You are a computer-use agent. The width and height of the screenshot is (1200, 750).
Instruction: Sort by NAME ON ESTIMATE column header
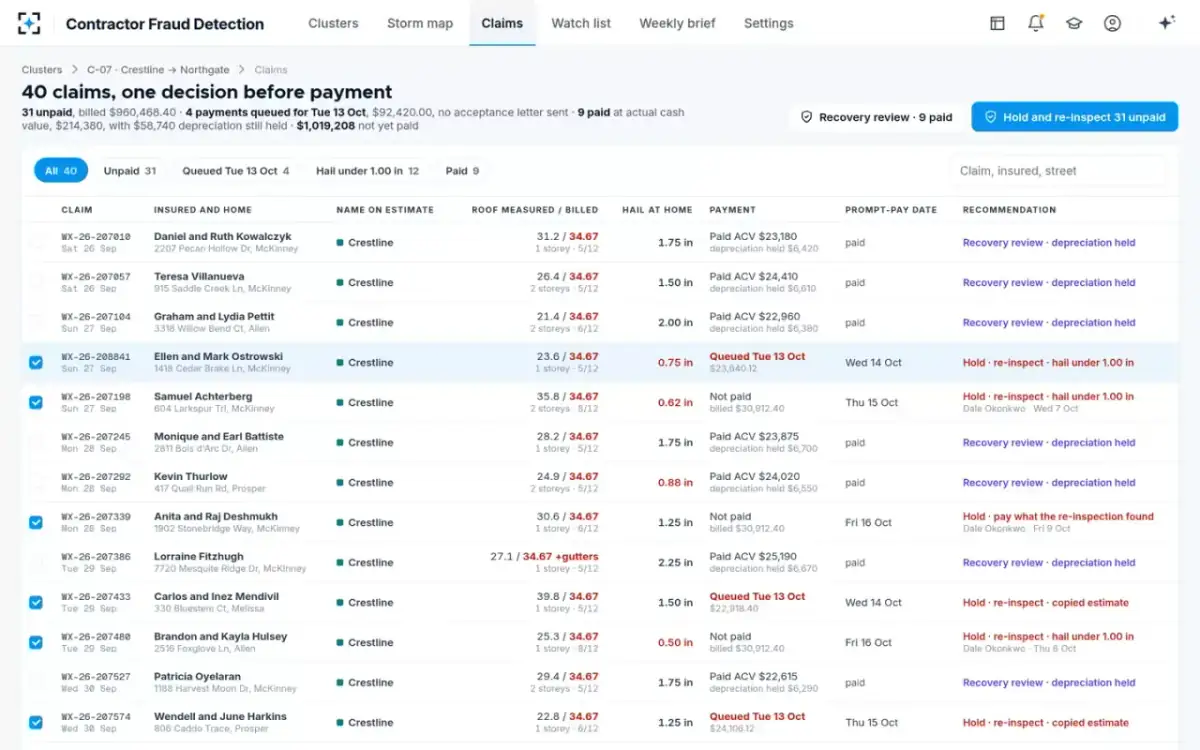[x=385, y=210]
